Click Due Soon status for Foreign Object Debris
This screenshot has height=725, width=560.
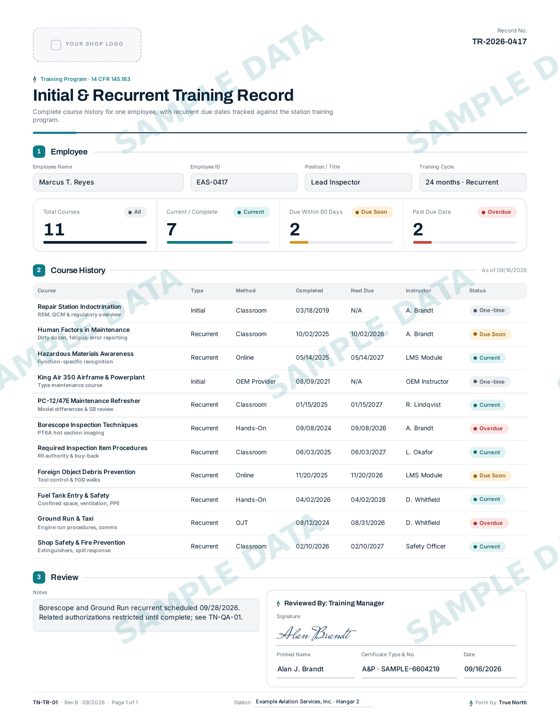[x=489, y=475]
